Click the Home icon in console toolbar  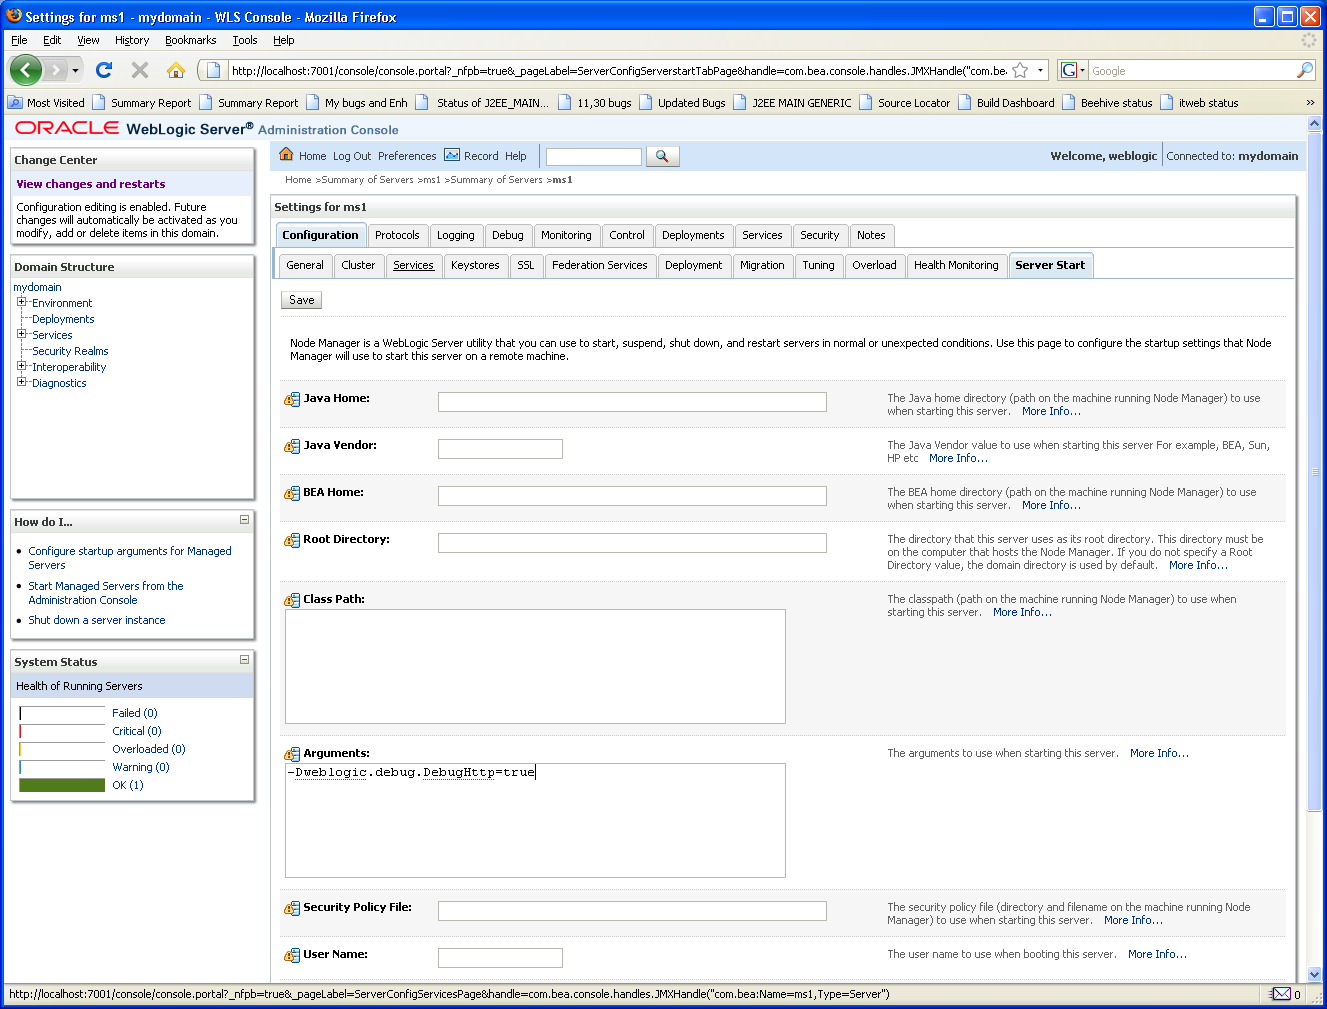click(286, 155)
